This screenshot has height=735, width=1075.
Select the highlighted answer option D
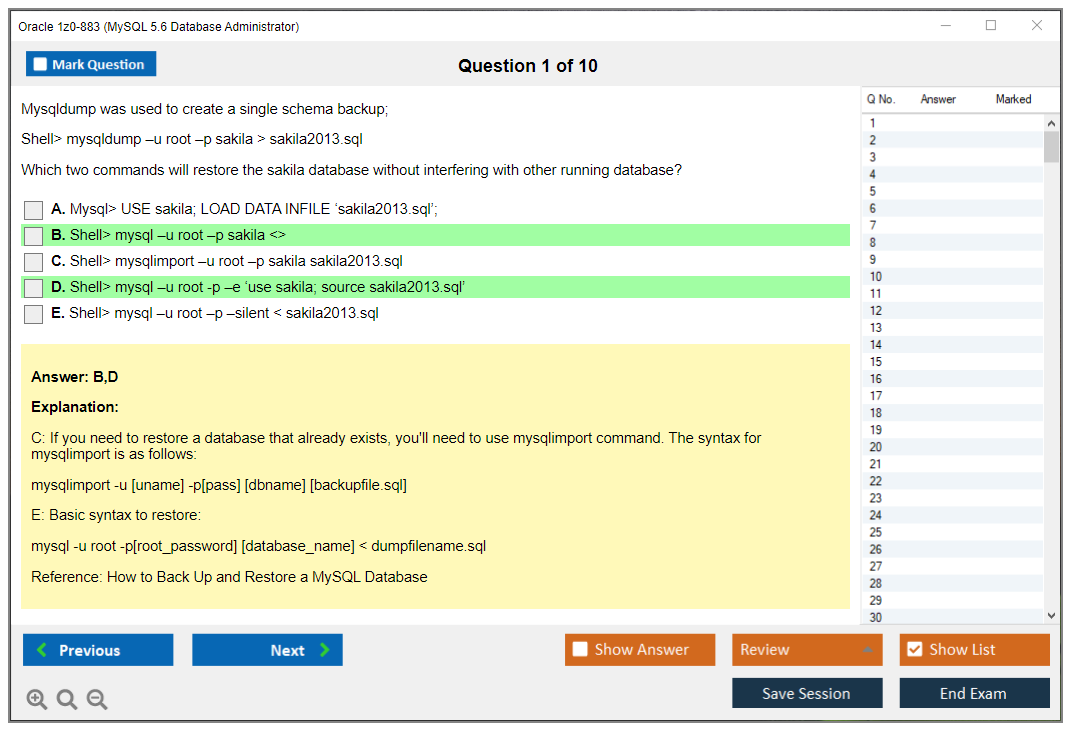[33, 287]
